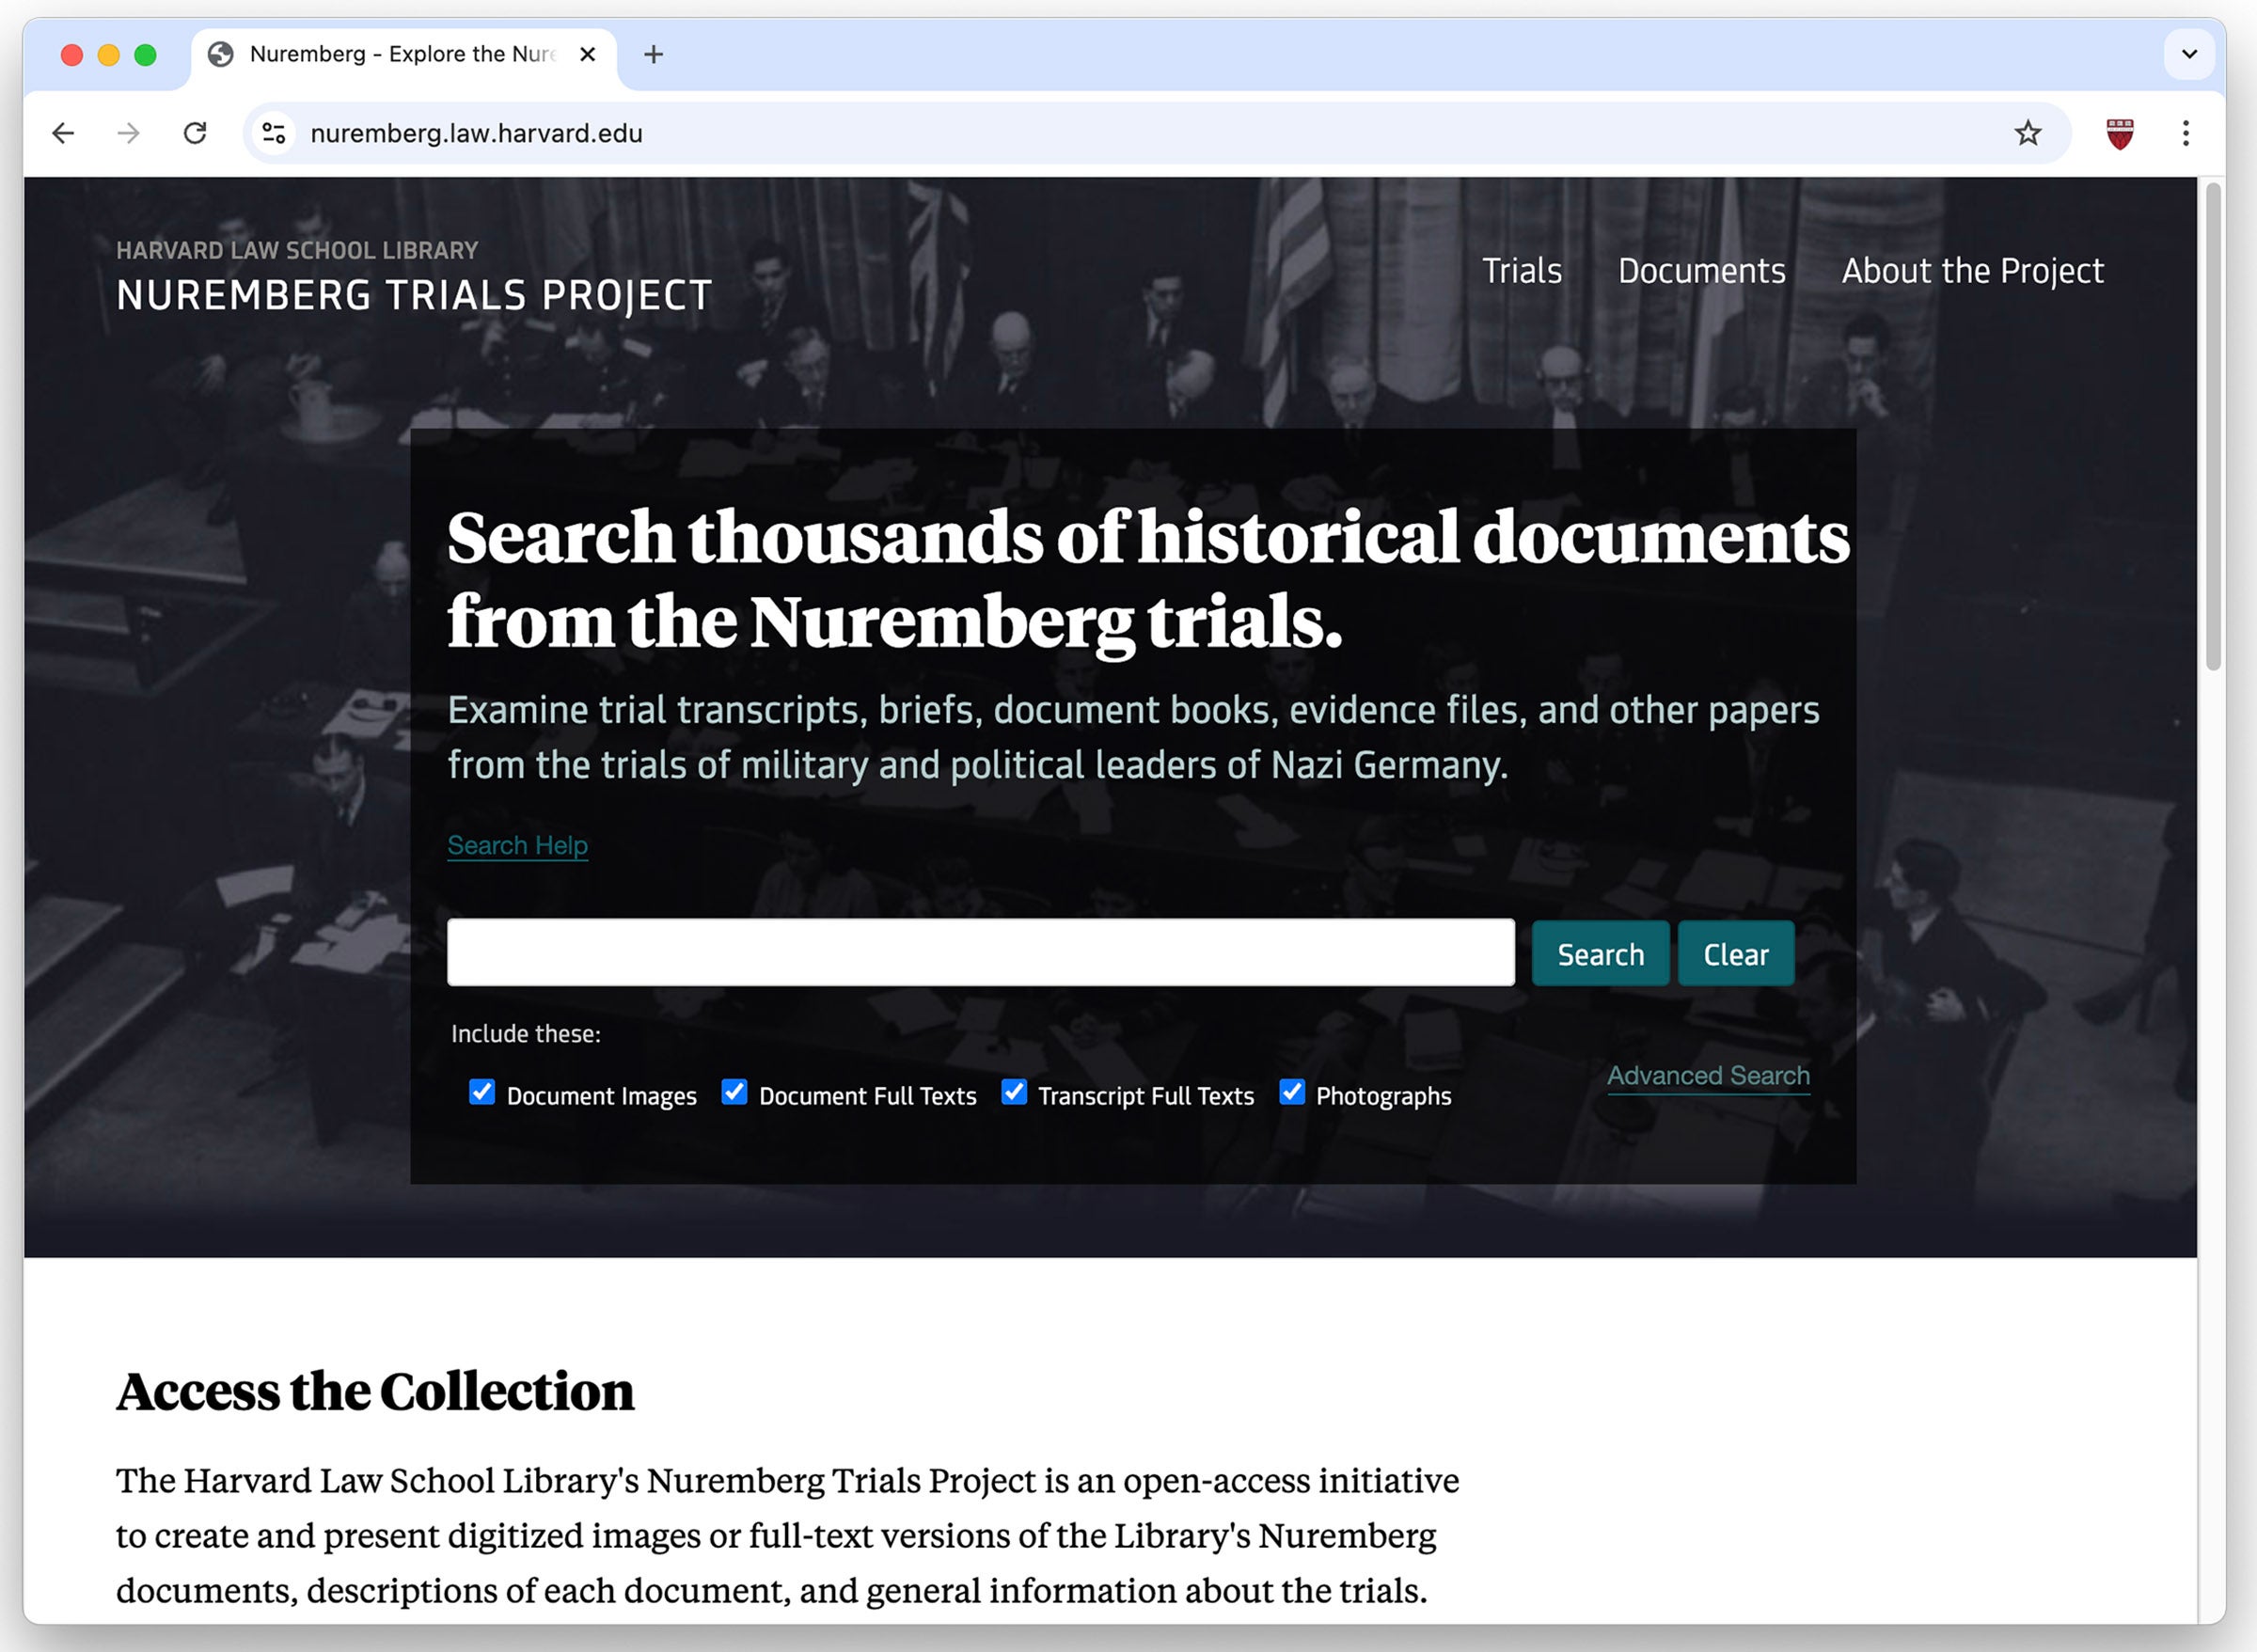The width and height of the screenshot is (2257, 1652).
Task: Open the Trials navigation item
Action: pos(1522,271)
